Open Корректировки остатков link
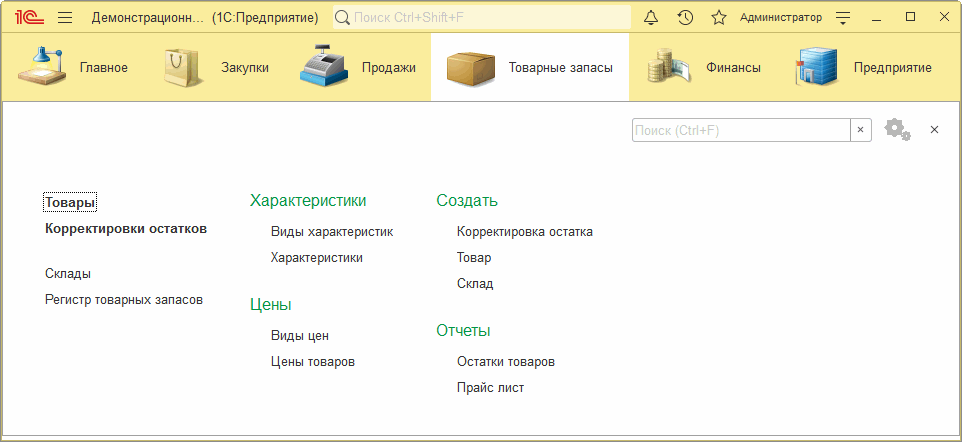962x442 pixels. pyautogui.click(x=126, y=229)
